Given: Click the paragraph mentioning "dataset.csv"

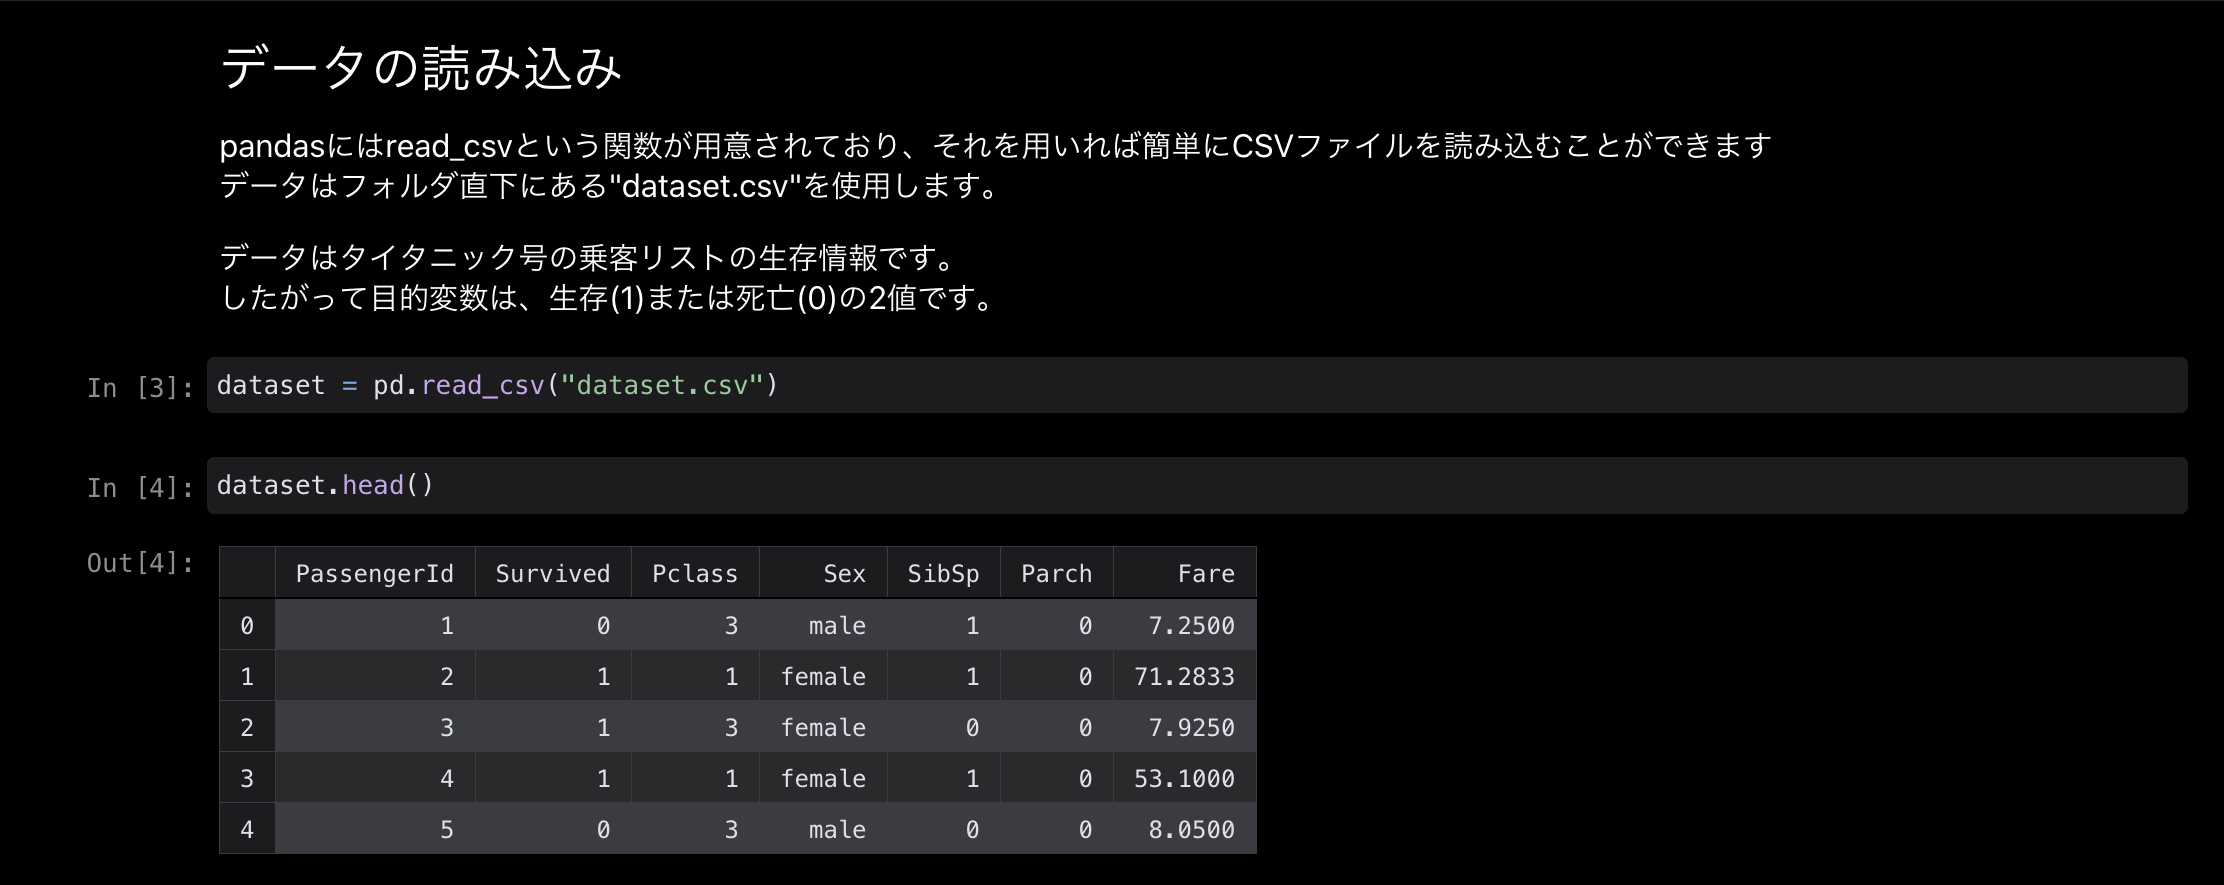Looking at the screenshot, I should pos(994,166).
